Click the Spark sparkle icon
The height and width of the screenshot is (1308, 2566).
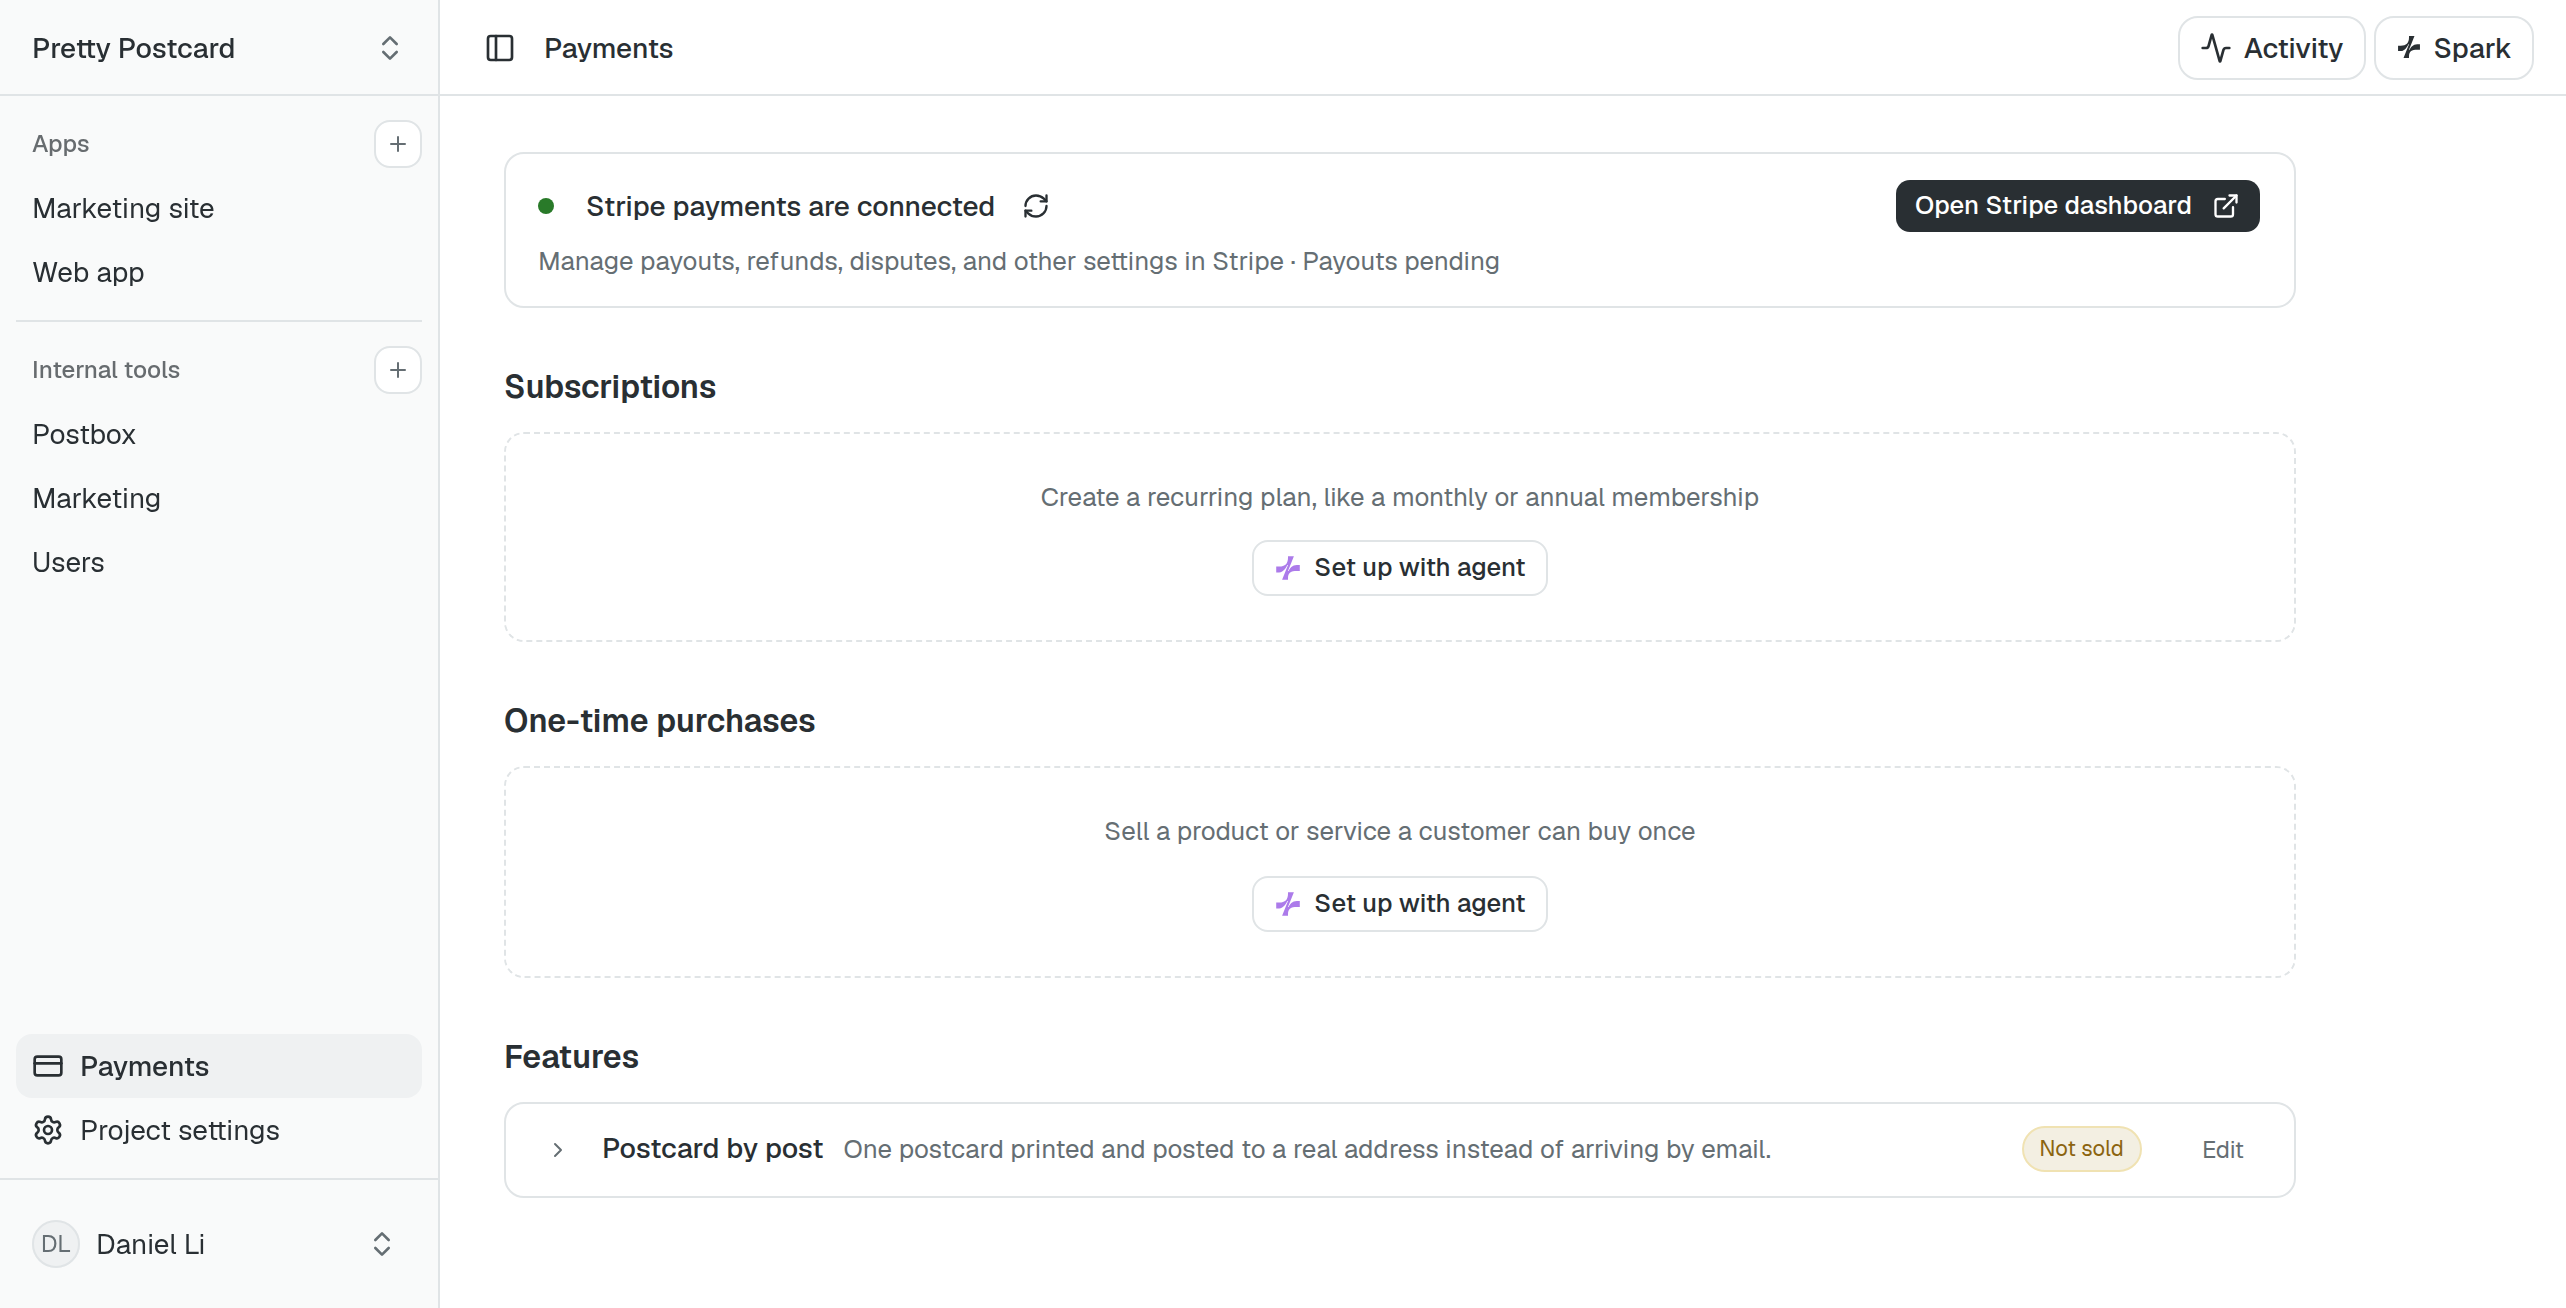click(x=2409, y=48)
